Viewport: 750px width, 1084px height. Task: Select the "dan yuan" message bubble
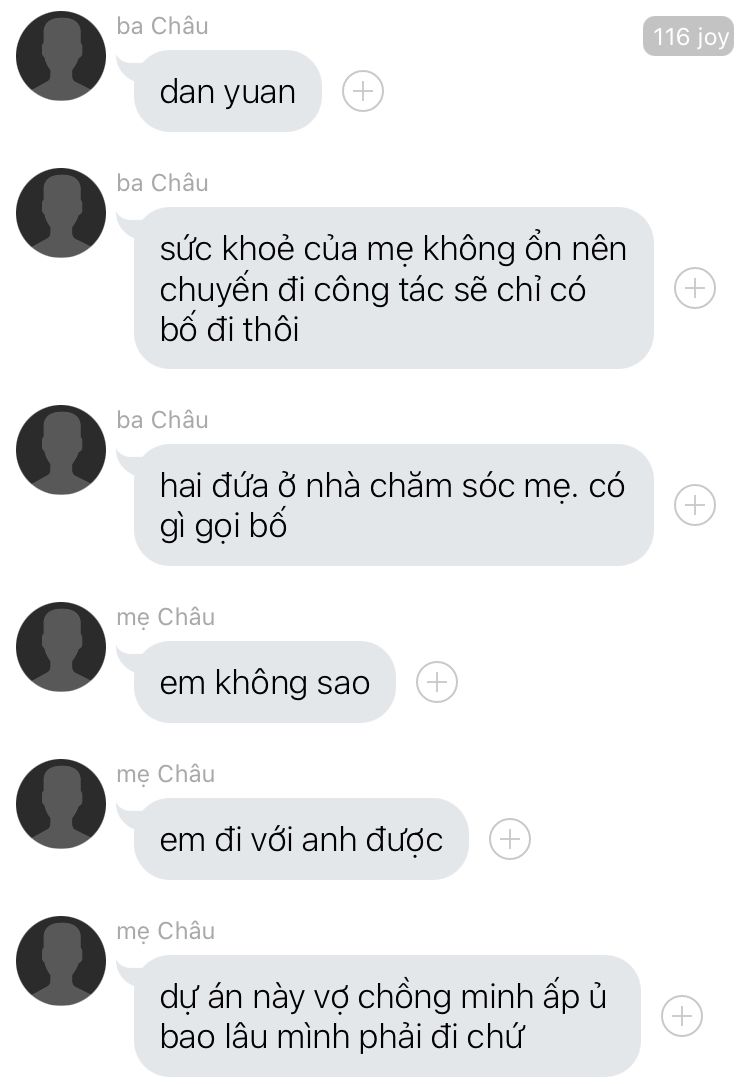pyautogui.click(x=227, y=91)
